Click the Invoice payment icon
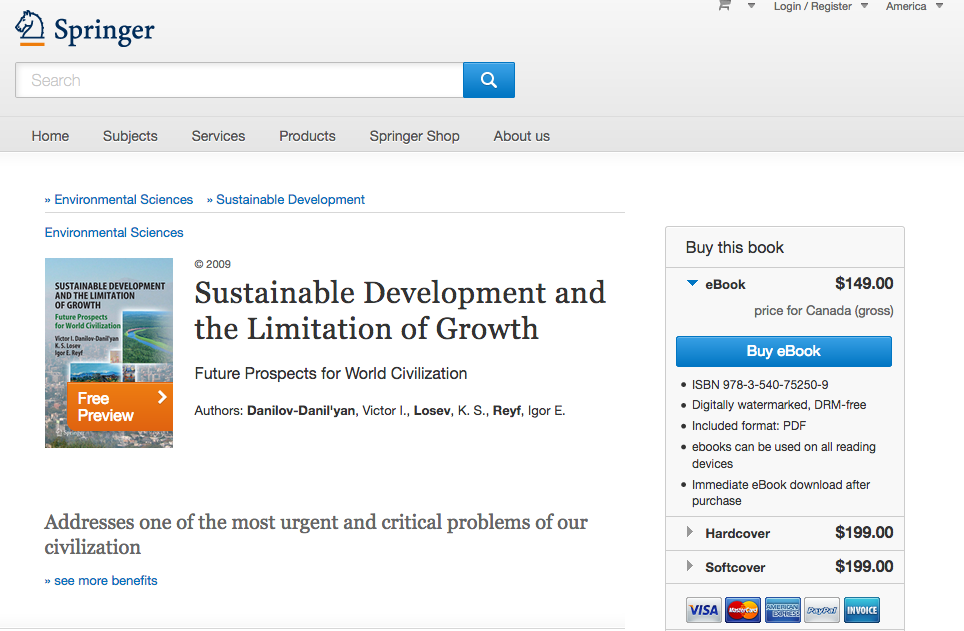This screenshot has width=964, height=631. pyautogui.click(x=861, y=610)
